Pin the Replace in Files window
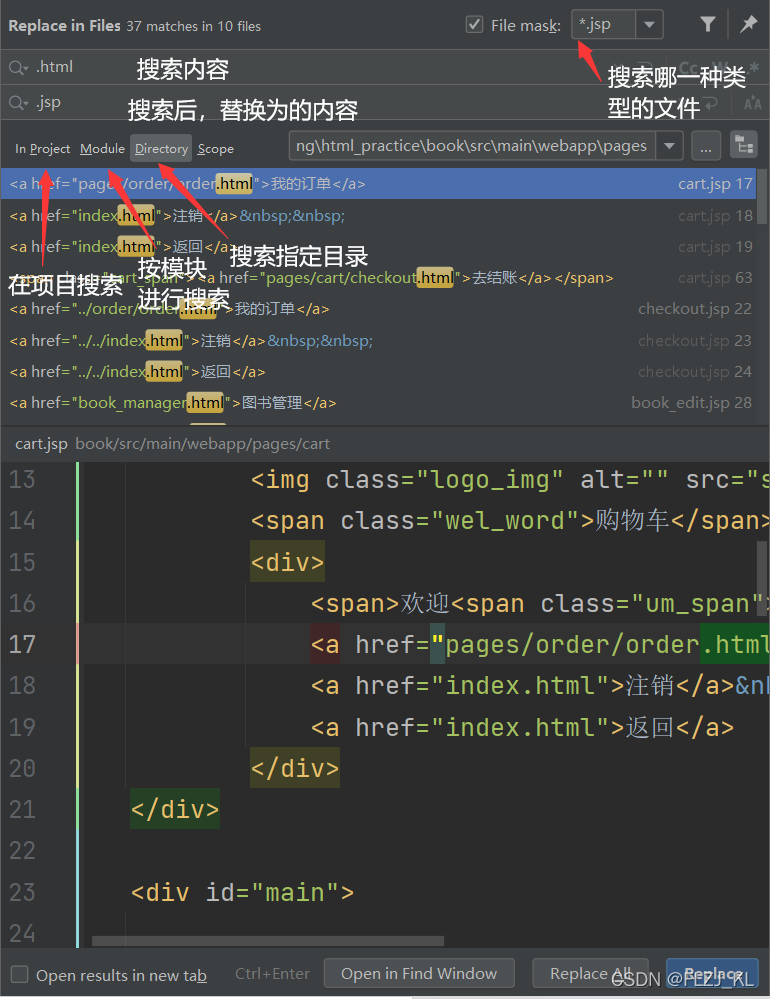The image size is (770, 999). coord(748,24)
